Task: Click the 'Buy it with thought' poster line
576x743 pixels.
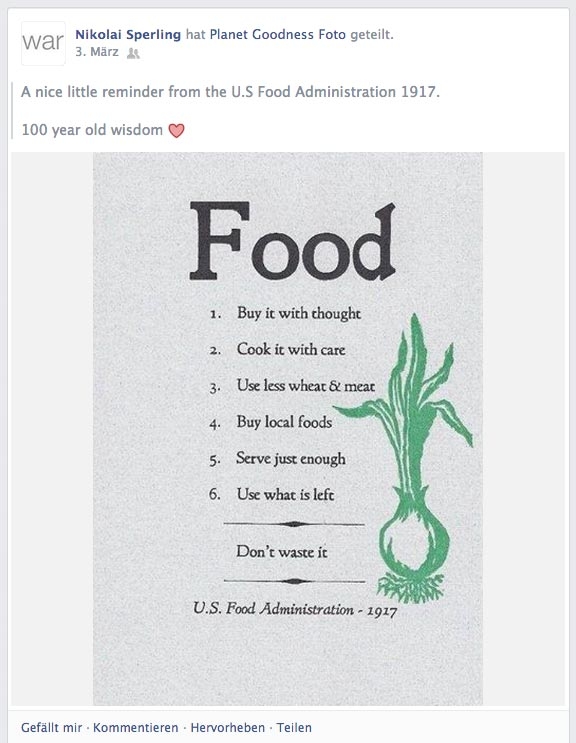Action: pos(299,314)
